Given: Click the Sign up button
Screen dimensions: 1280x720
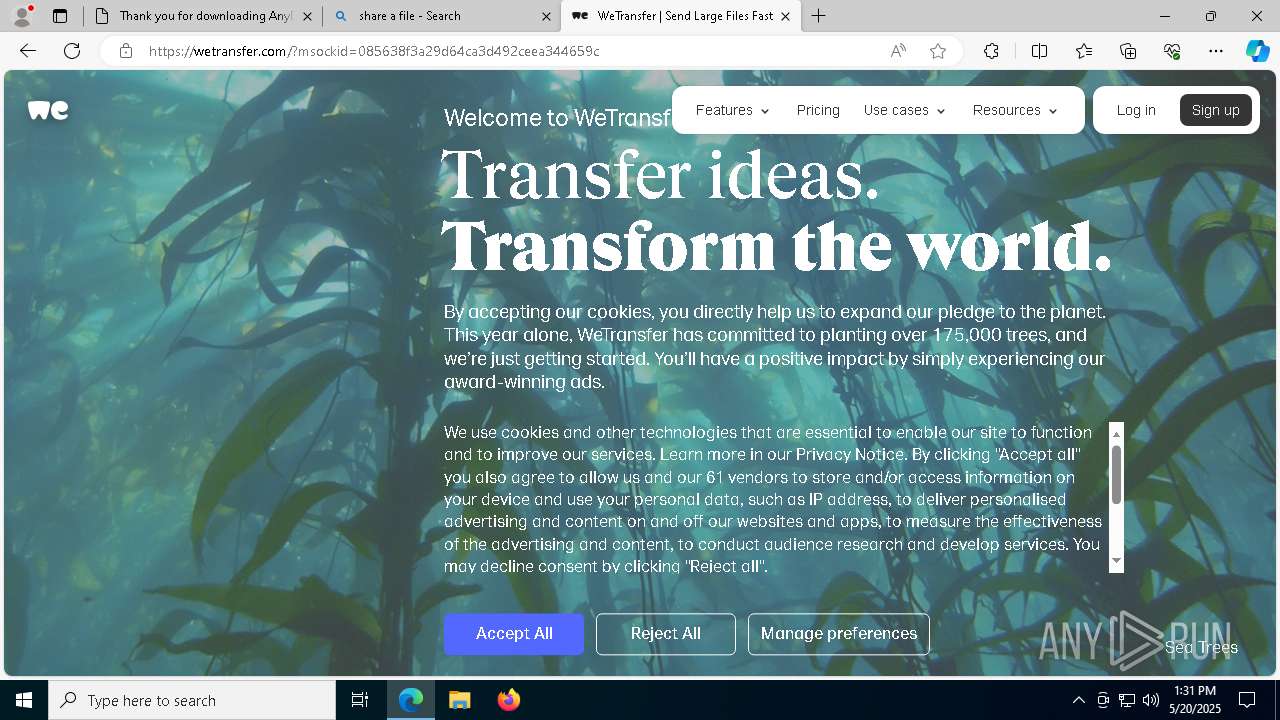Looking at the screenshot, I should pyautogui.click(x=1215, y=110).
